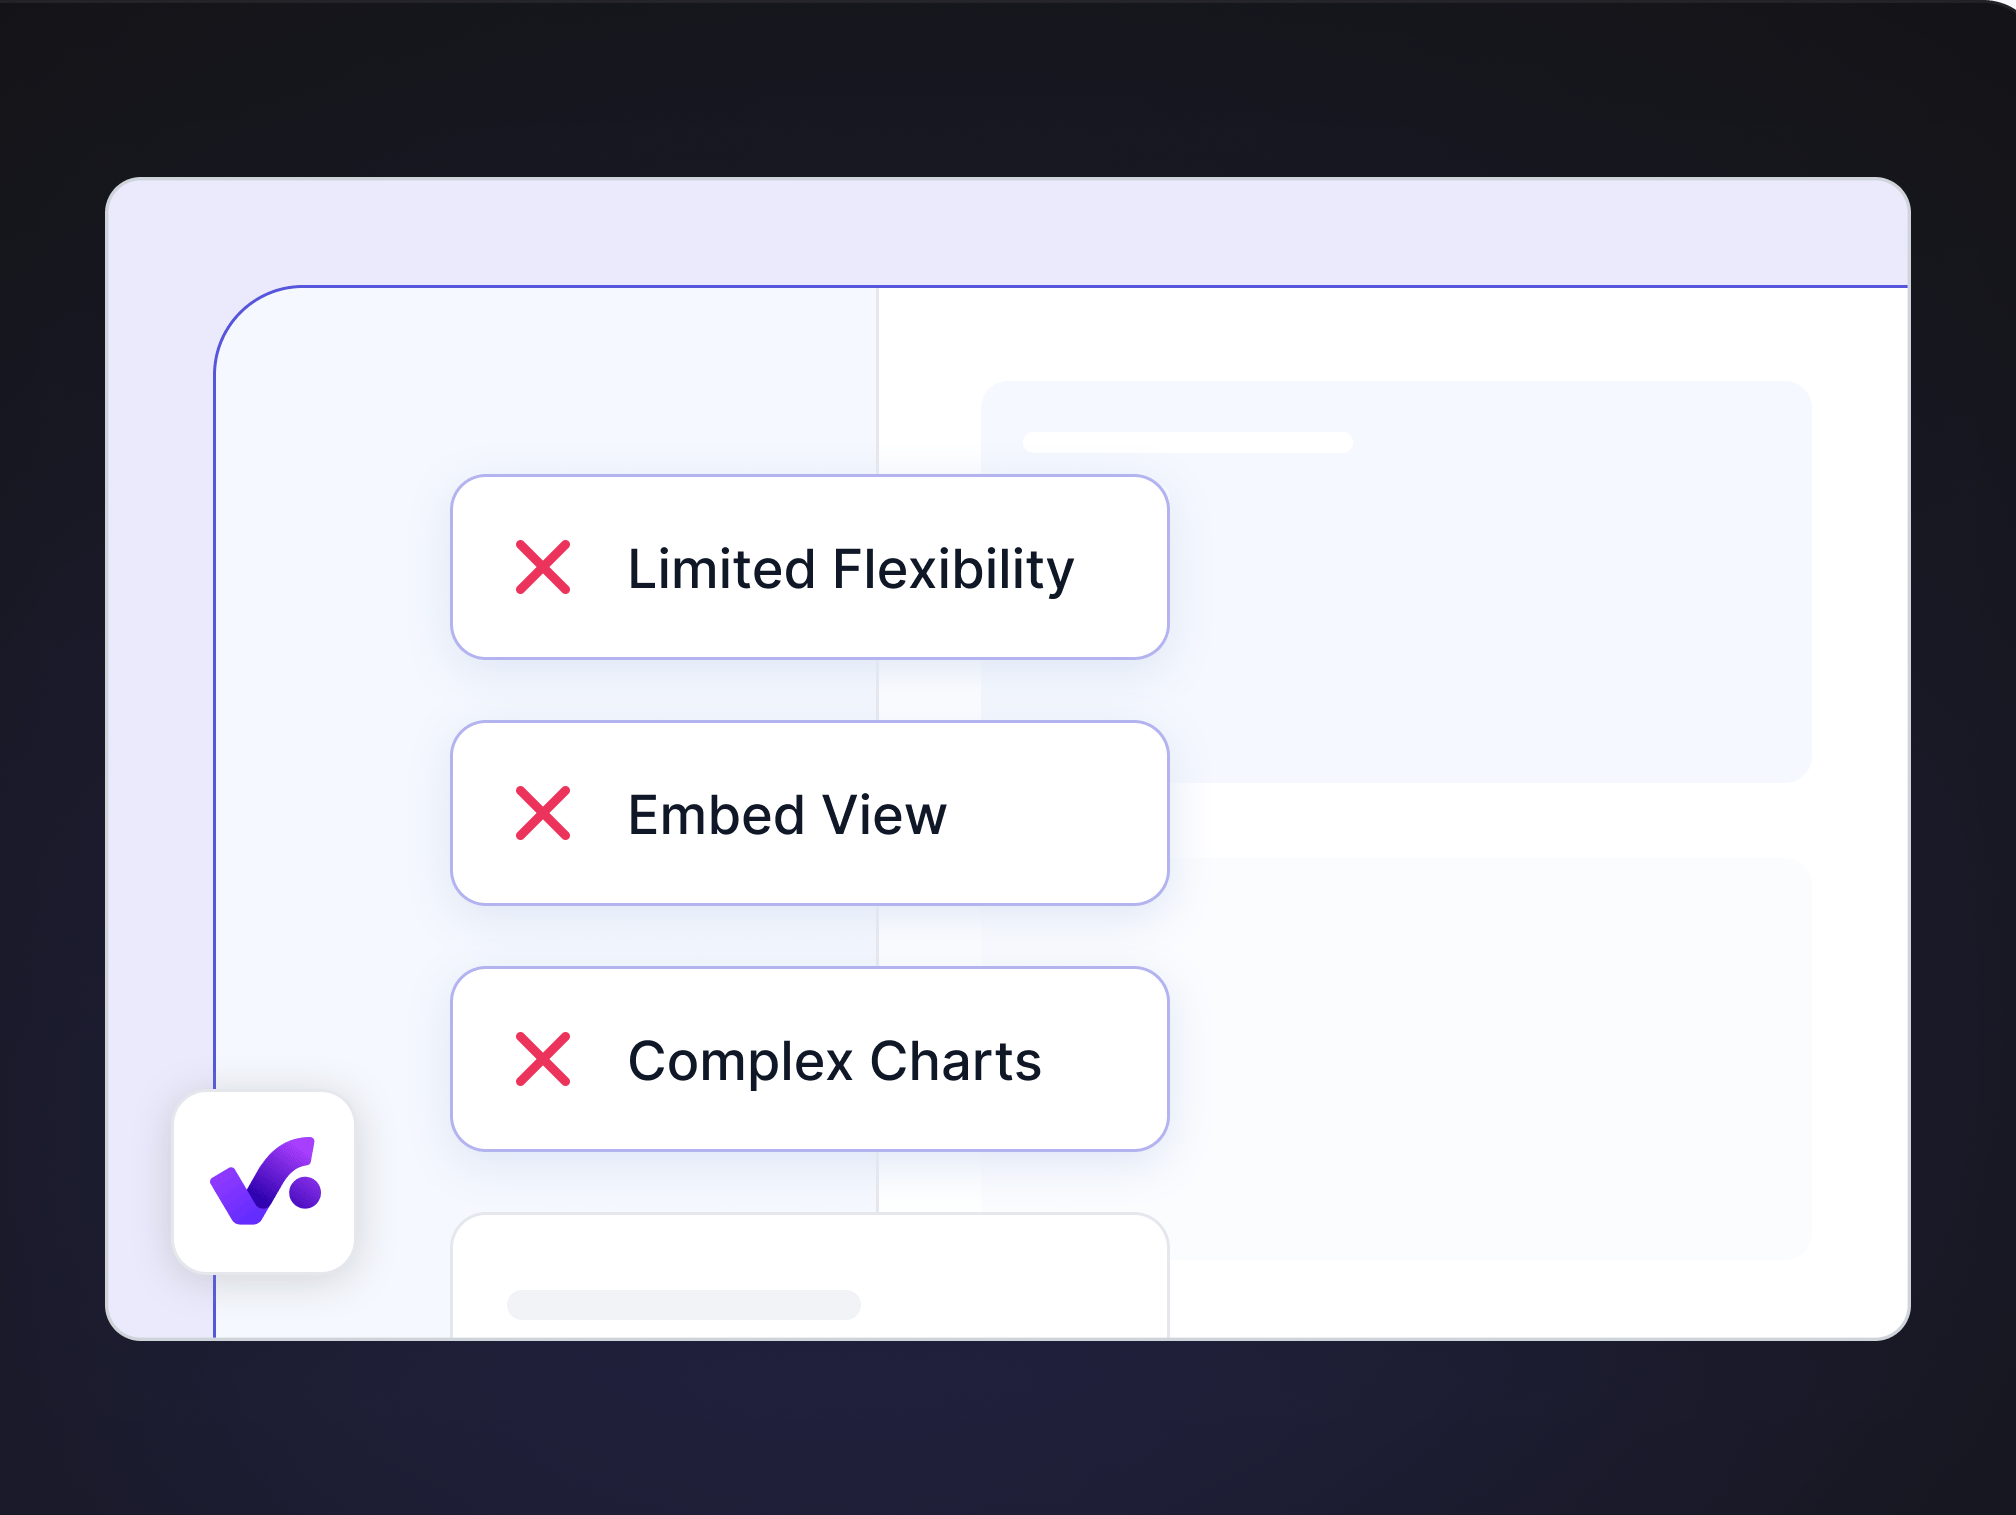Select the Limited Flexibility label text
The image size is (2016, 1515).
[850, 569]
